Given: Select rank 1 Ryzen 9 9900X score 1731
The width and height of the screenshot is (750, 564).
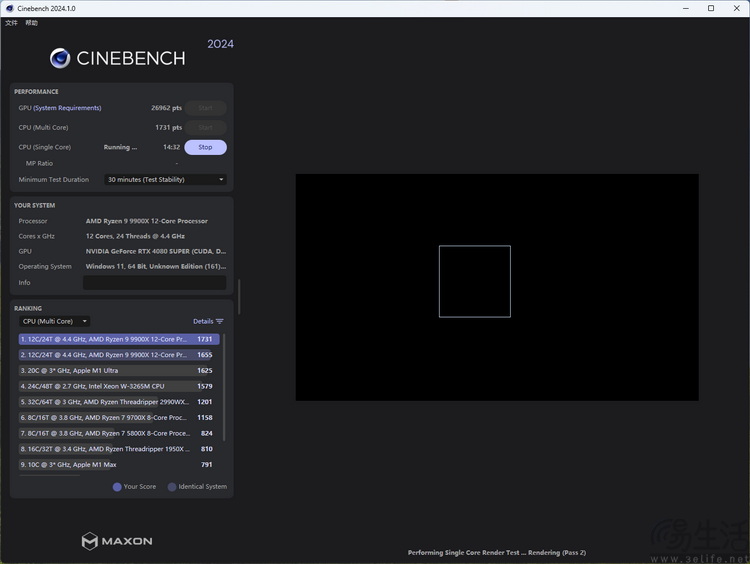Looking at the screenshot, I should click(119, 339).
